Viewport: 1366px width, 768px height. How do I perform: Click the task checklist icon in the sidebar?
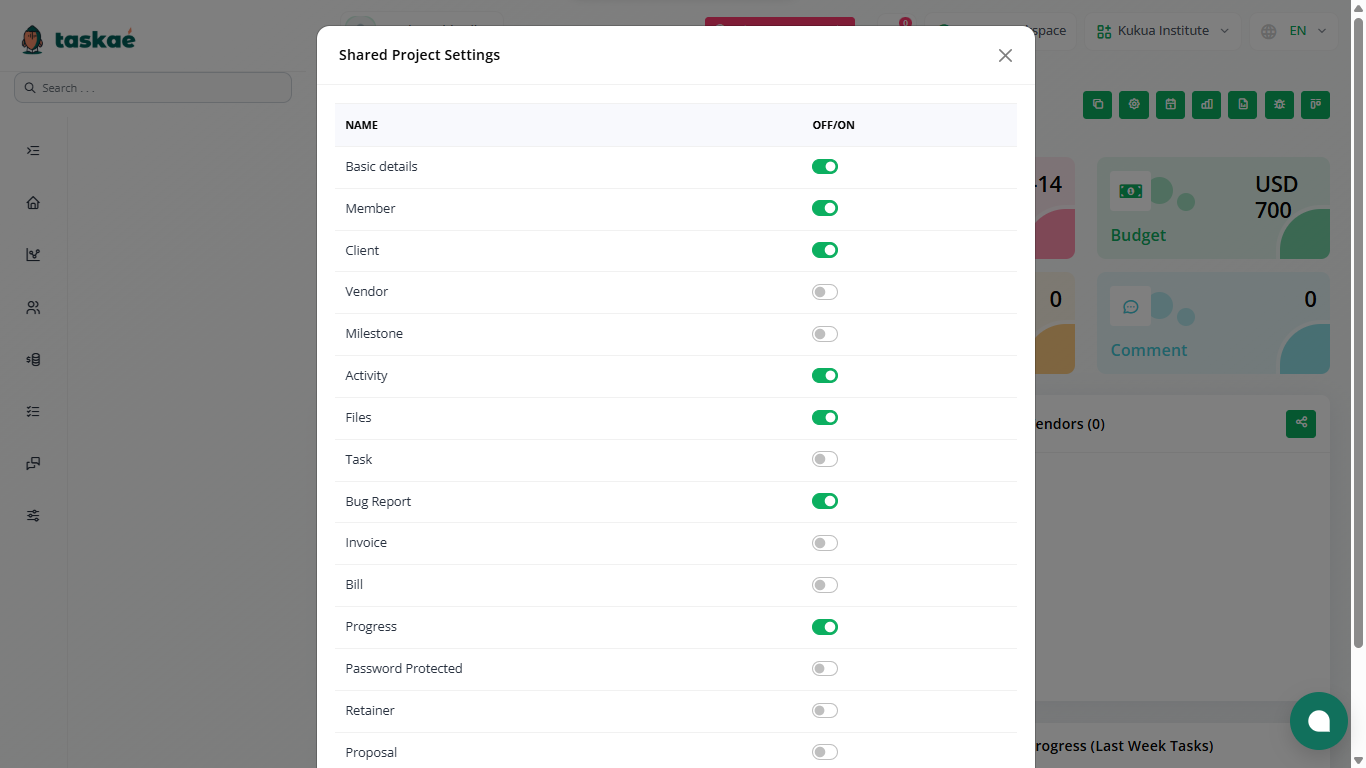[x=33, y=411]
